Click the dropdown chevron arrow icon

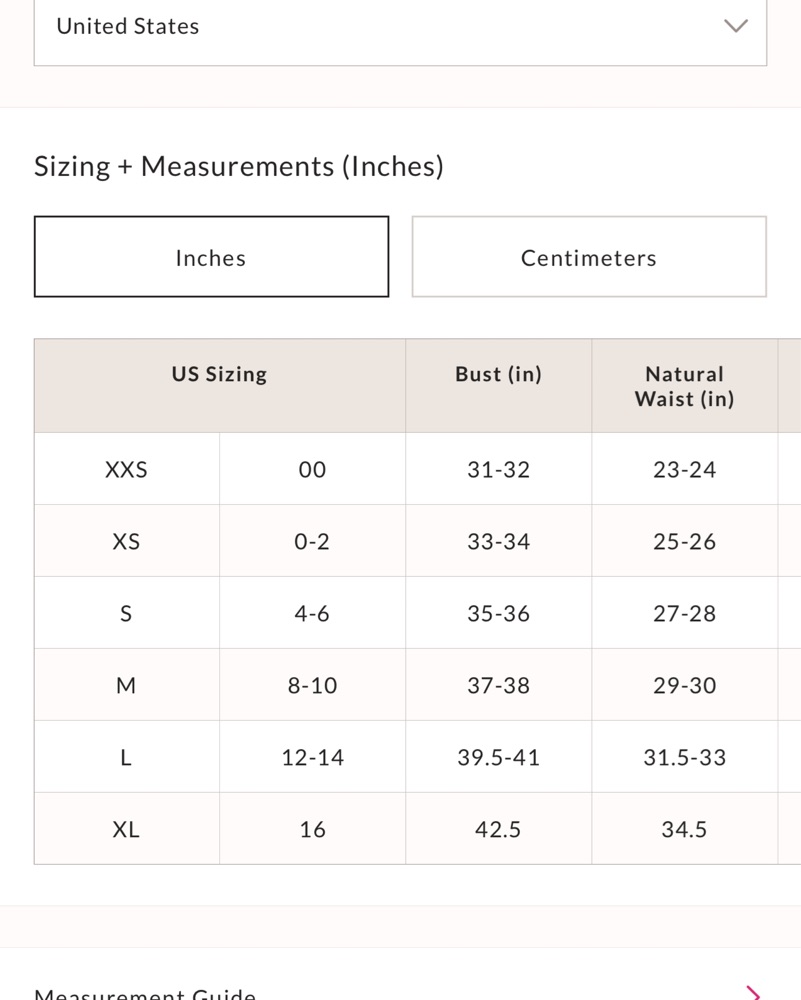[735, 26]
